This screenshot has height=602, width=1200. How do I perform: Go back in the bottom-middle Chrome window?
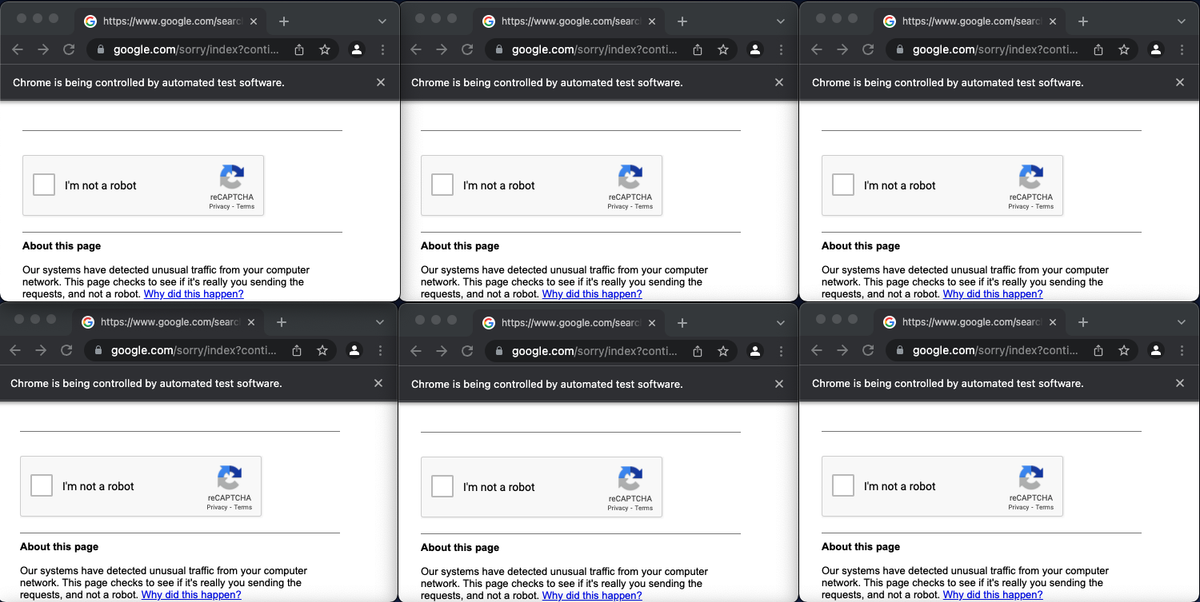tap(415, 351)
